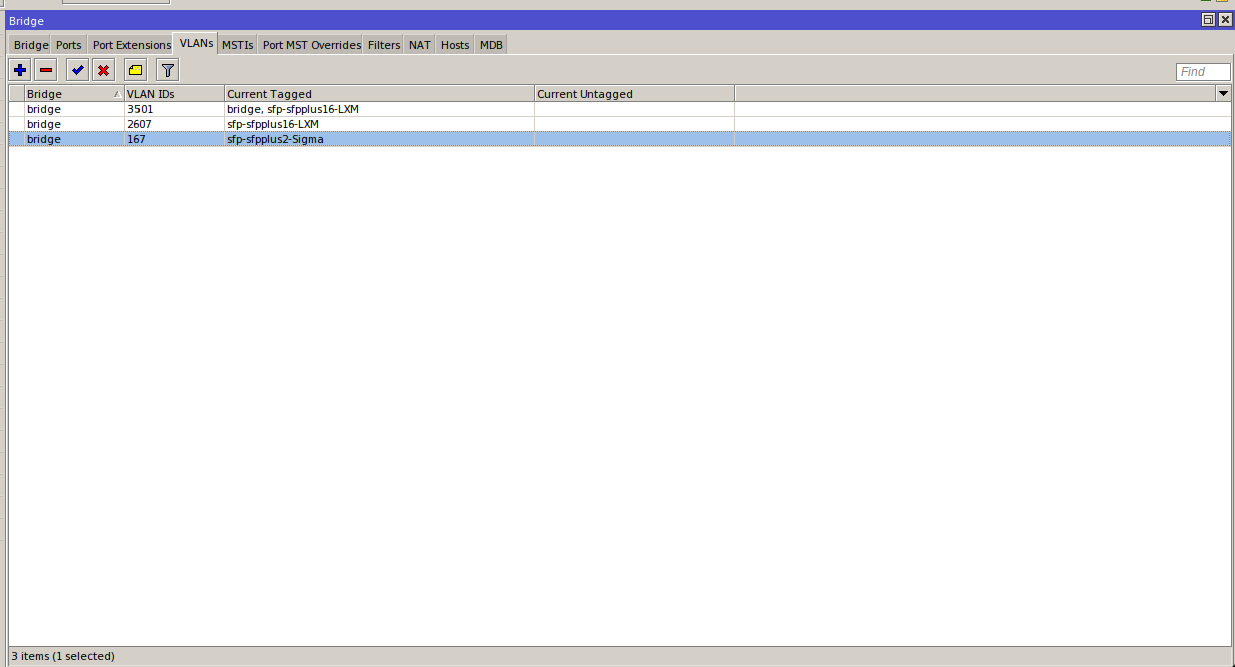Sort by the VLAN IDs column header

point(174,94)
